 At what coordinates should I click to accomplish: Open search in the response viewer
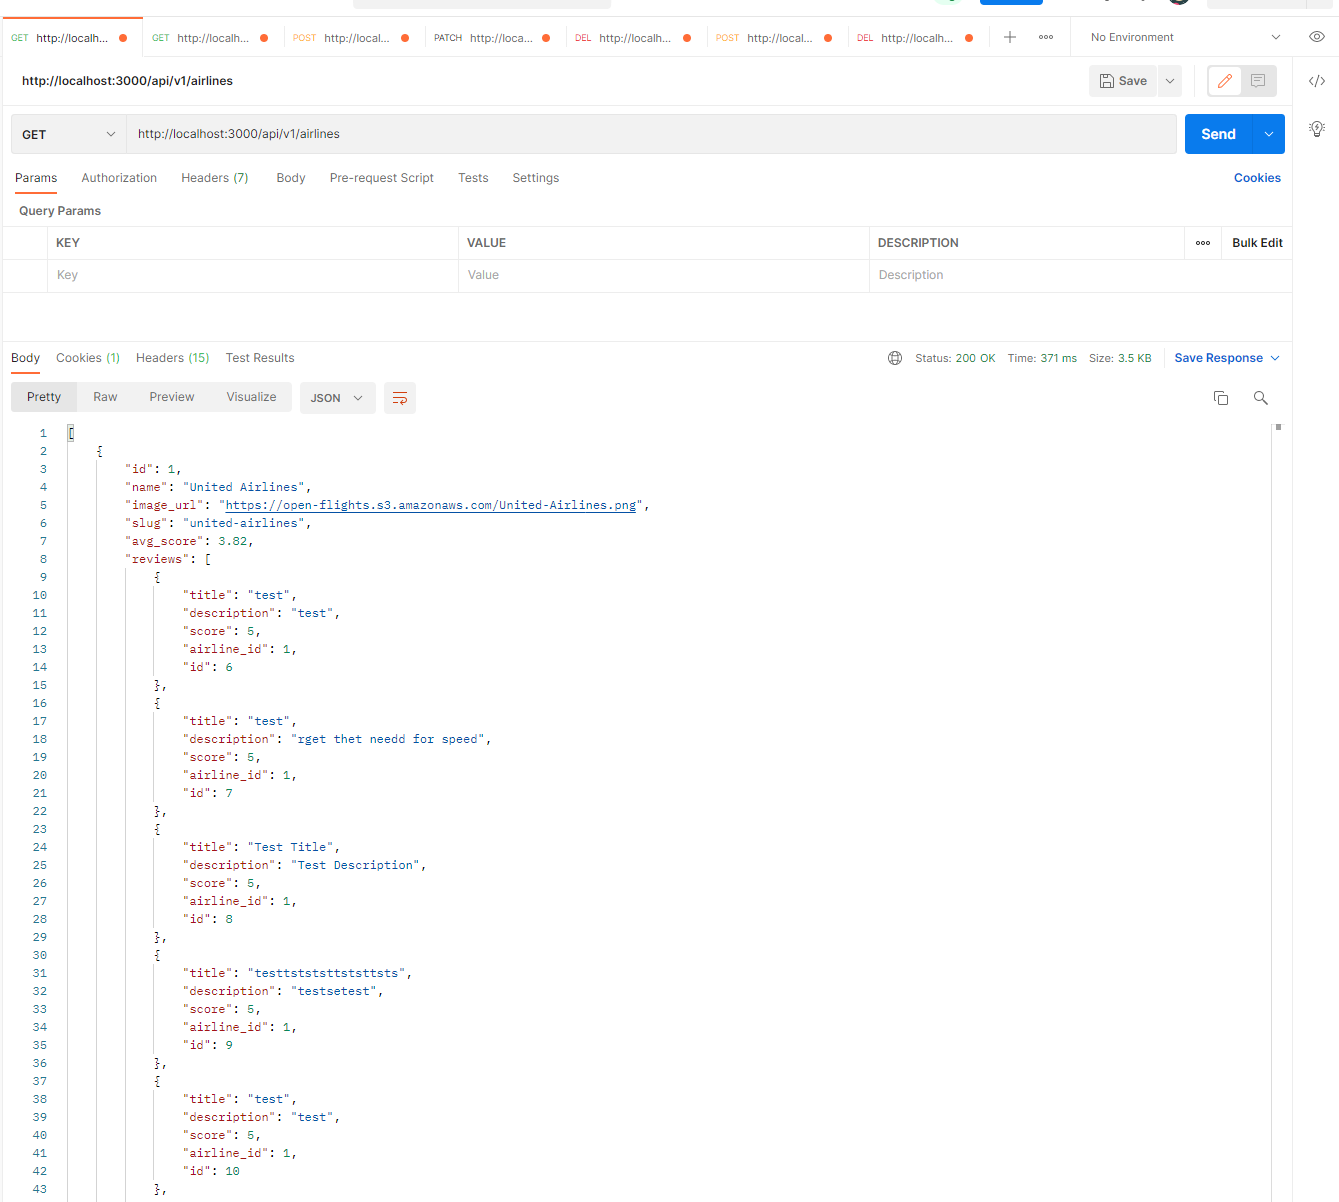click(x=1260, y=398)
